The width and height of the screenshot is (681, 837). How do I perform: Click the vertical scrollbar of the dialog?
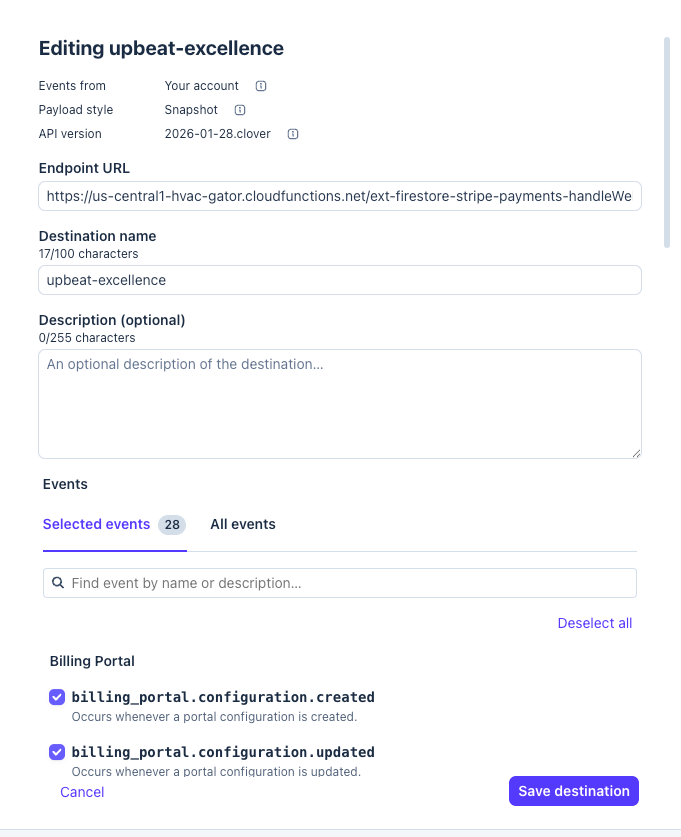tap(667, 140)
